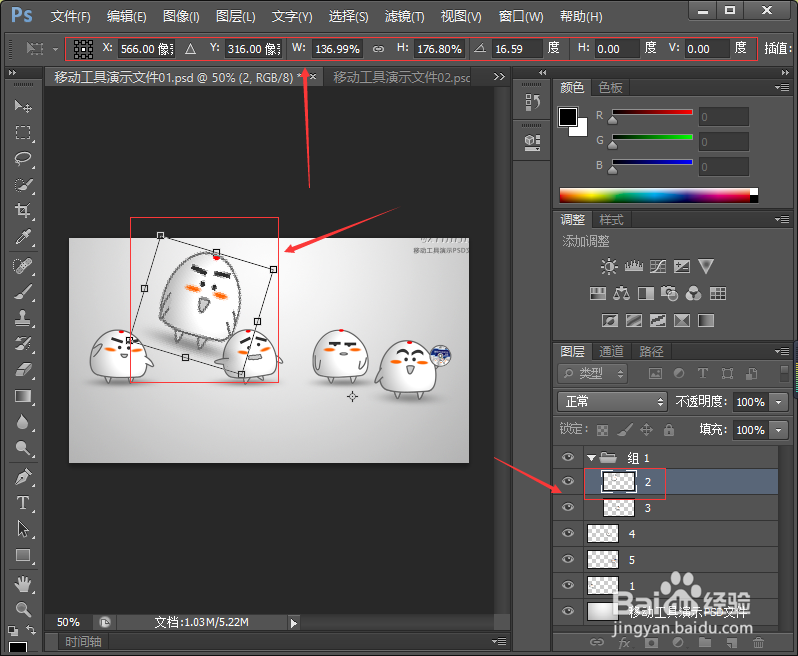Select the Zoom tool

click(22, 609)
